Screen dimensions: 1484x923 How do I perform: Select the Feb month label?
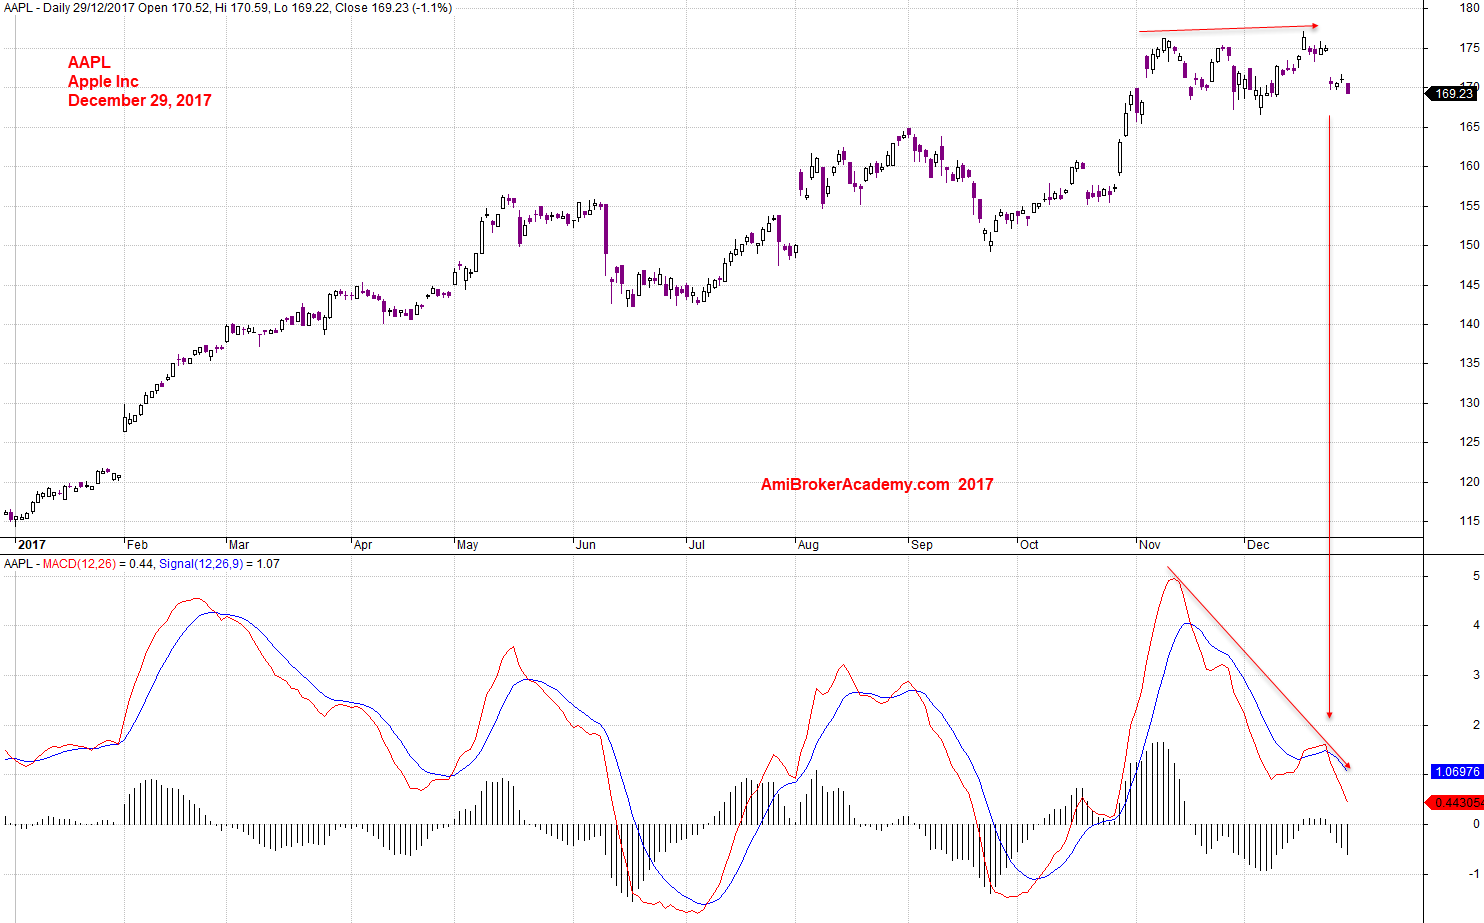[x=137, y=545]
